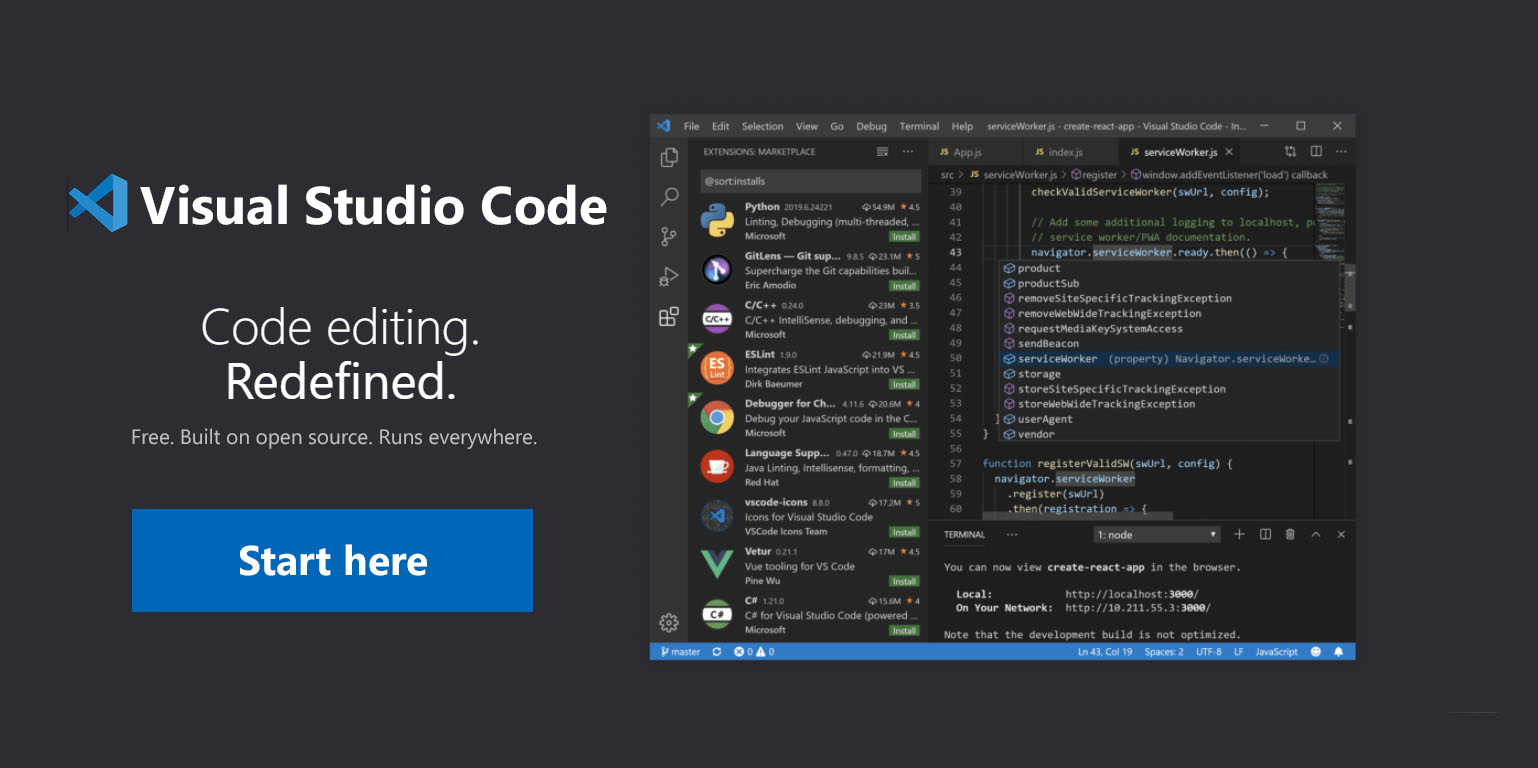Click the split terminal icon
The image size is (1538, 768).
point(1264,534)
